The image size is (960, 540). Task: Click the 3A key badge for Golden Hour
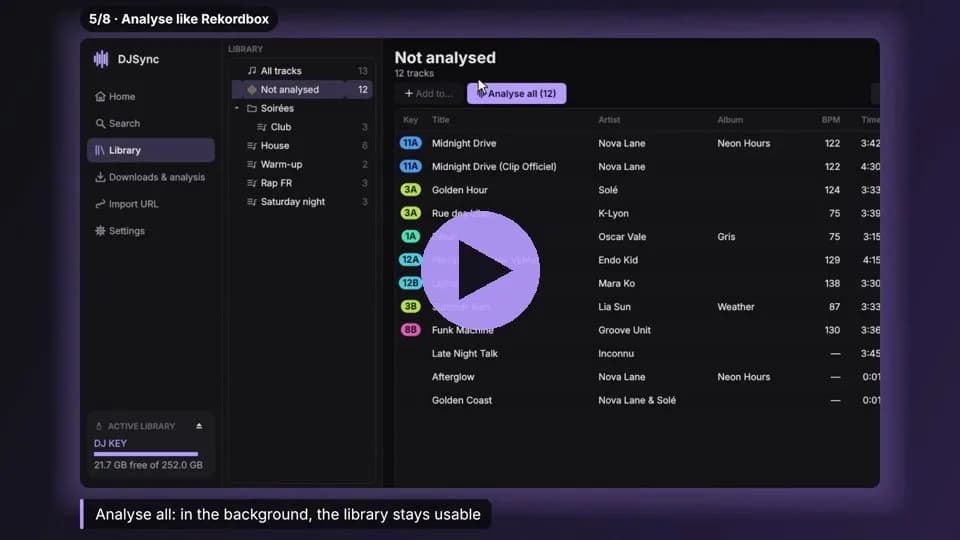[x=410, y=190]
